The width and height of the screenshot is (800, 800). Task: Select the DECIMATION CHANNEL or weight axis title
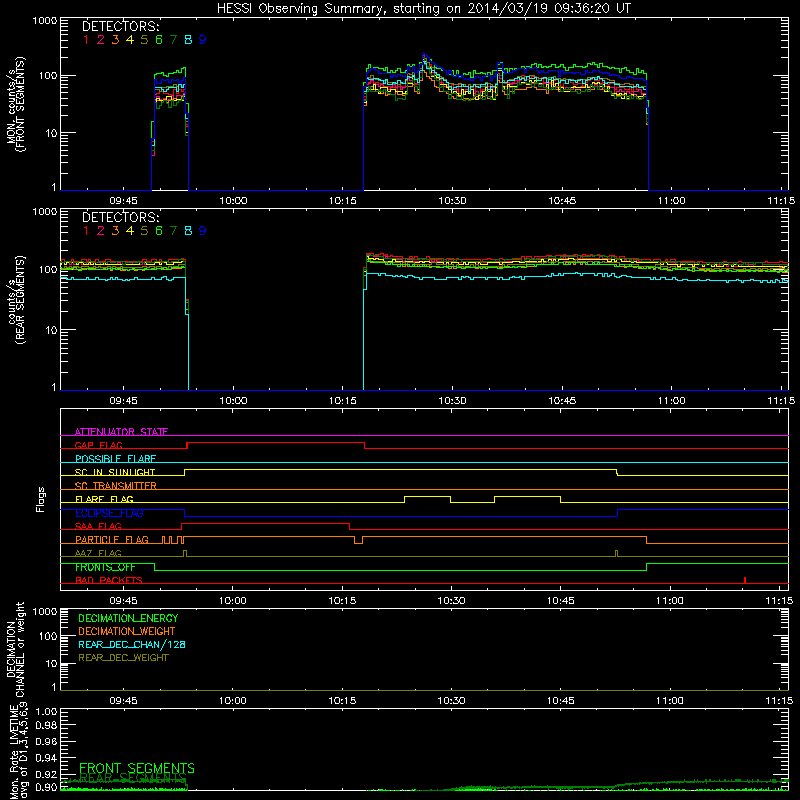coord(16,649)
